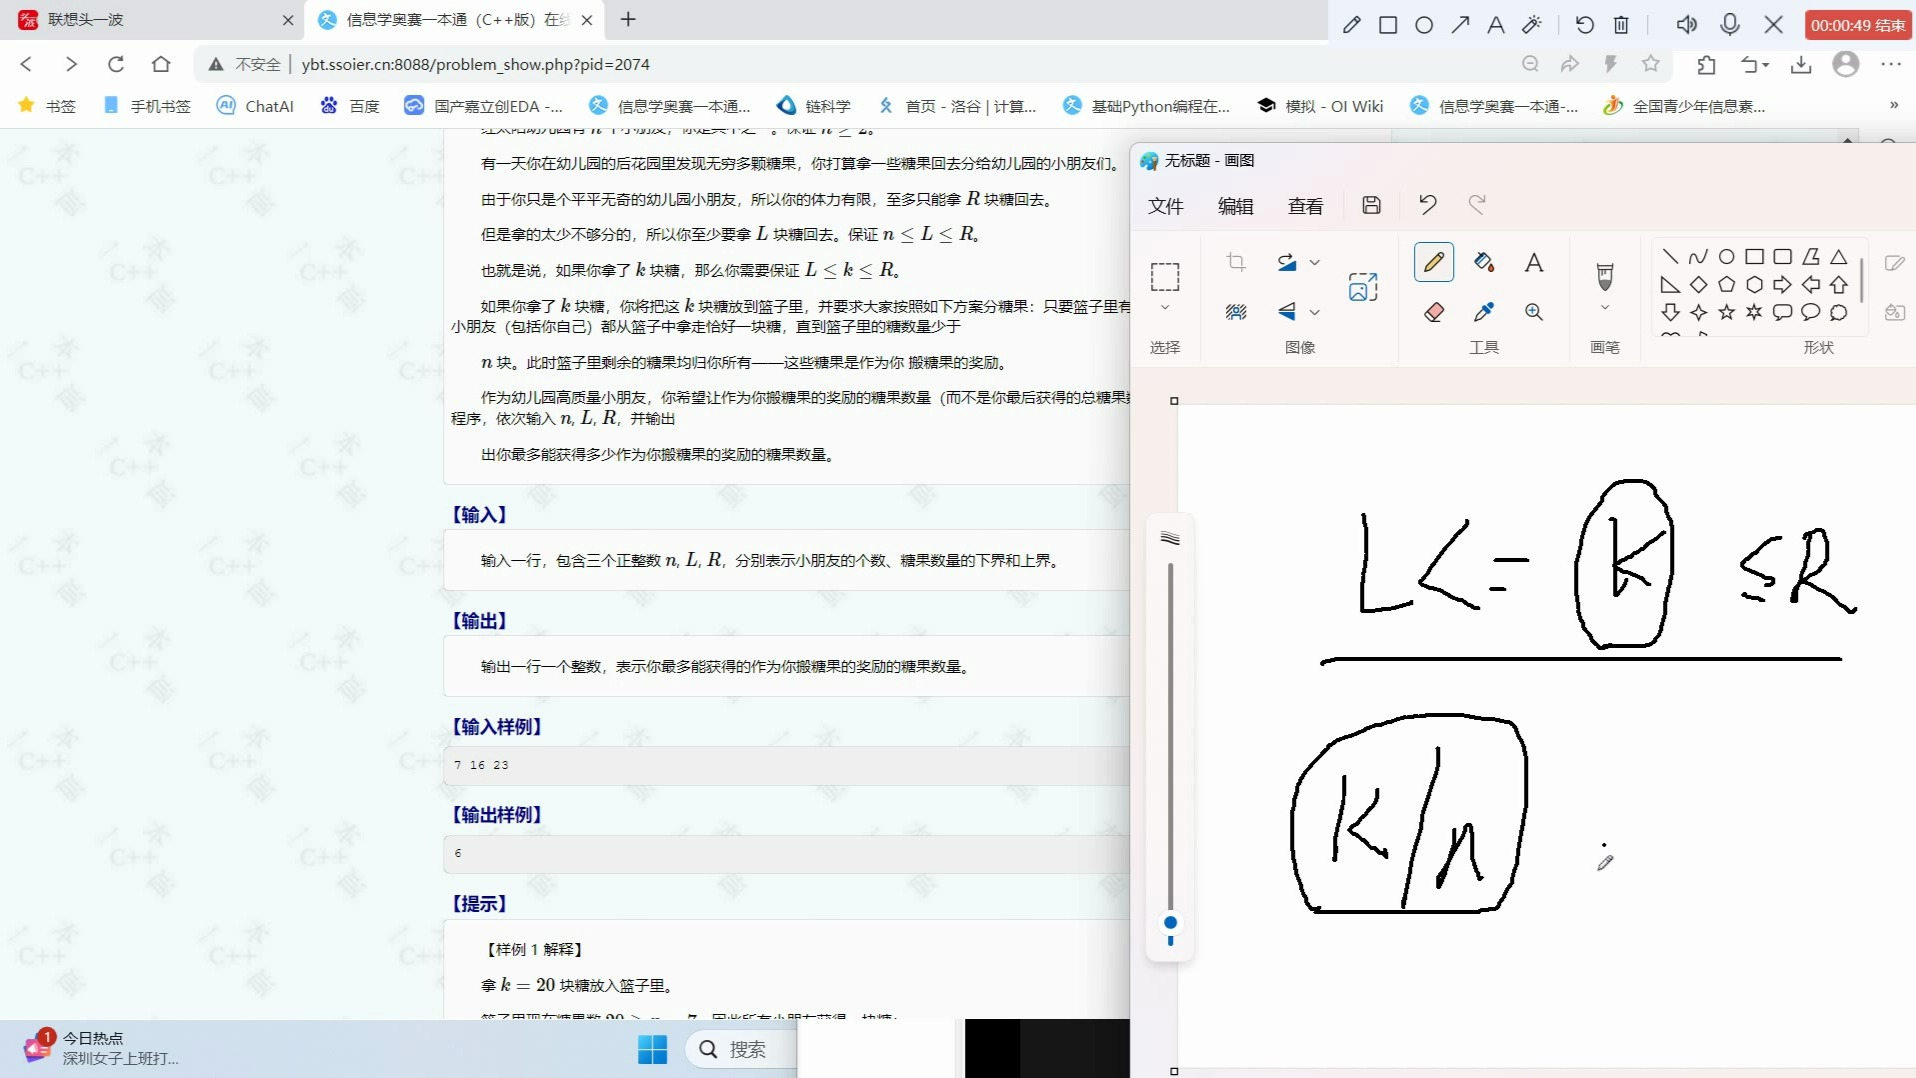Reload the current browser page

pos(116,64)
